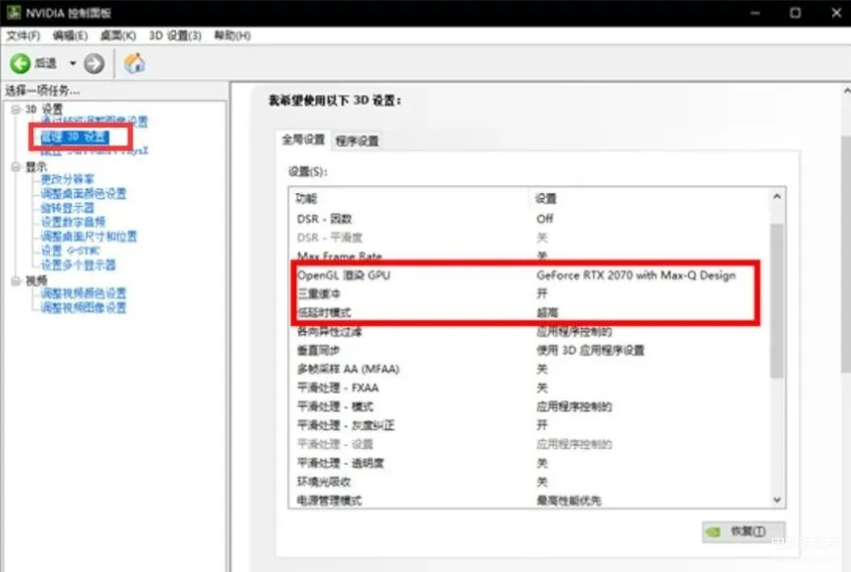
Task: Open the 3D 设置(3) menu
Action: 175,36
